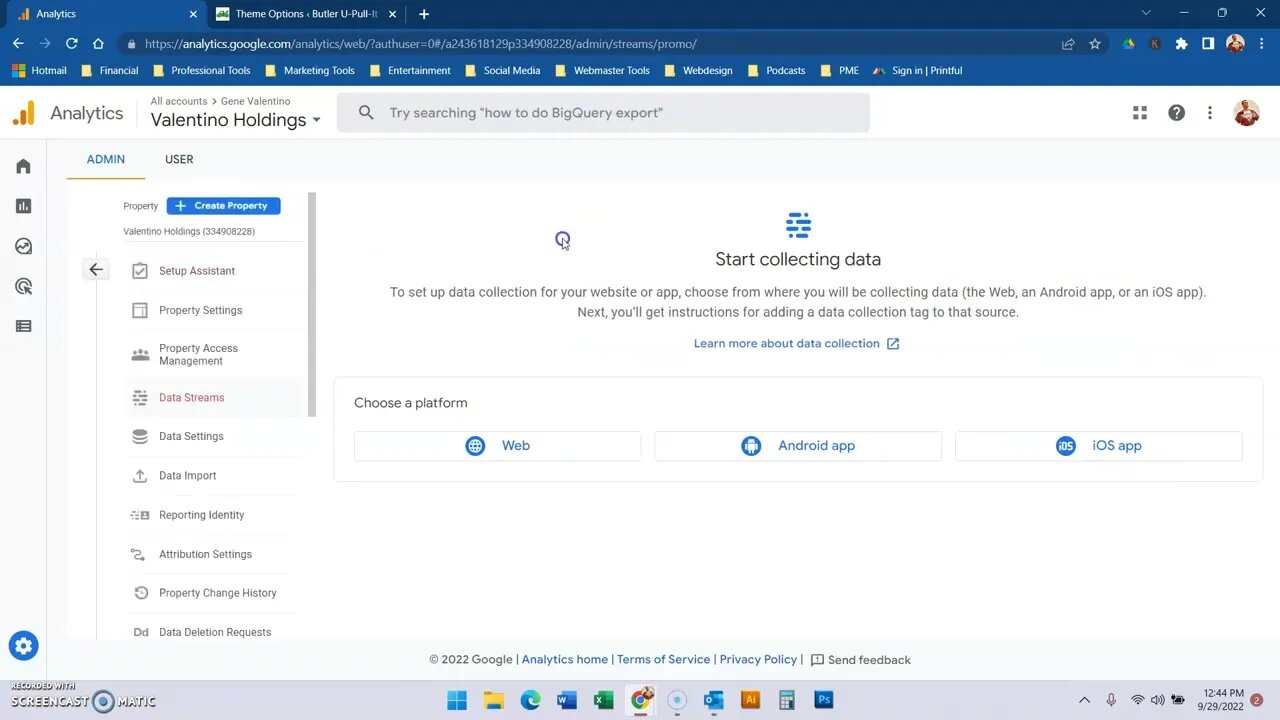Choose Web platform
1280x720 pixels.
[497, 446]
